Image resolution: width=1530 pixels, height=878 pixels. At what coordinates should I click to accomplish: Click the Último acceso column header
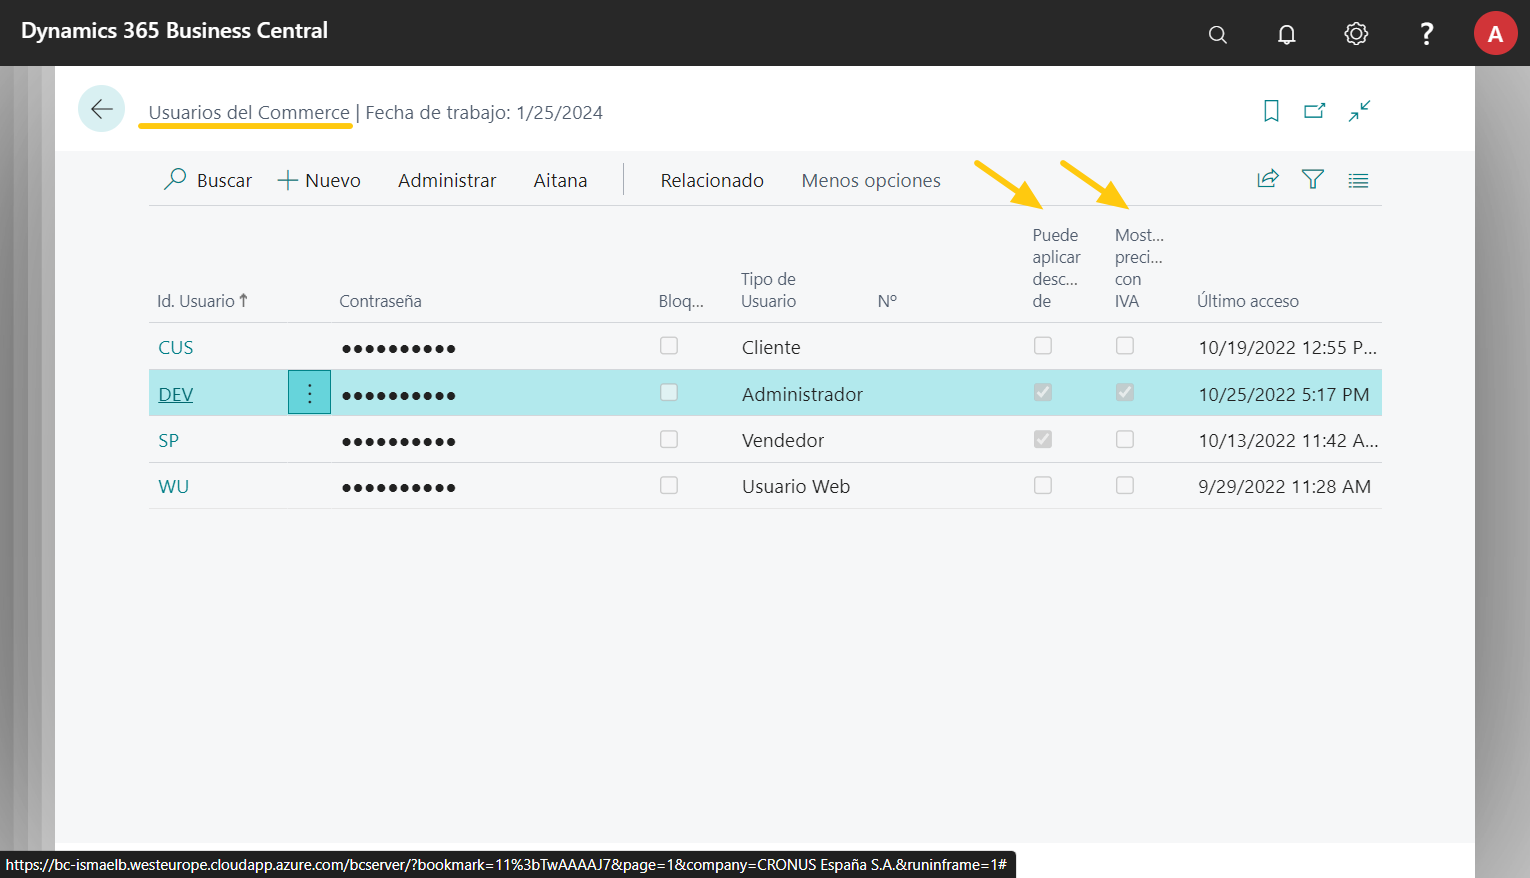click(1248, 301)
